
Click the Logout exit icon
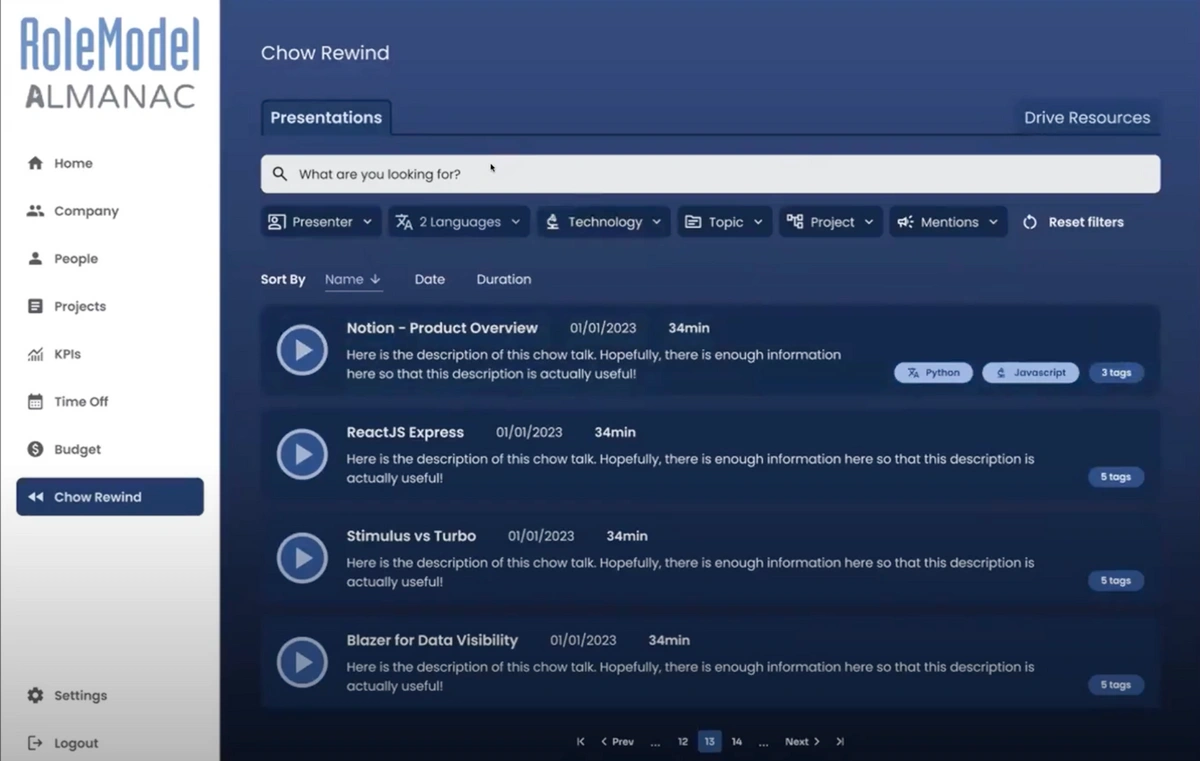click(35, 743)
